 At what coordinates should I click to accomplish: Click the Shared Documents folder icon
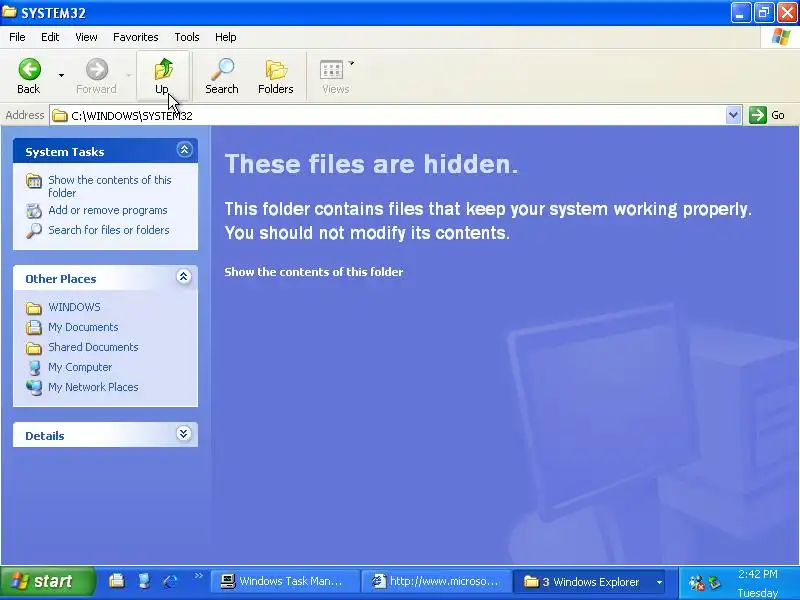point(34,348)
